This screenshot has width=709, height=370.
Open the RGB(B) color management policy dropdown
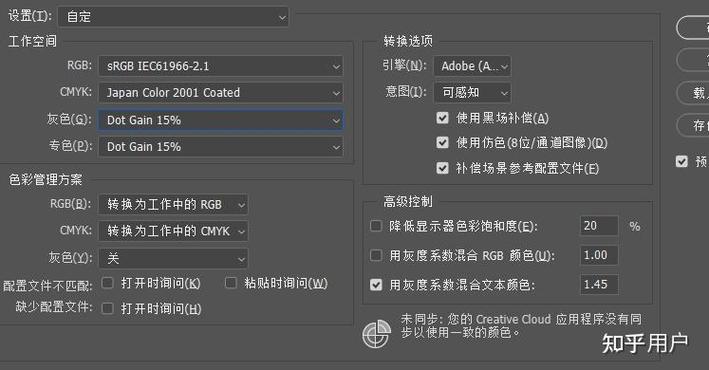(x=173, y=204)
